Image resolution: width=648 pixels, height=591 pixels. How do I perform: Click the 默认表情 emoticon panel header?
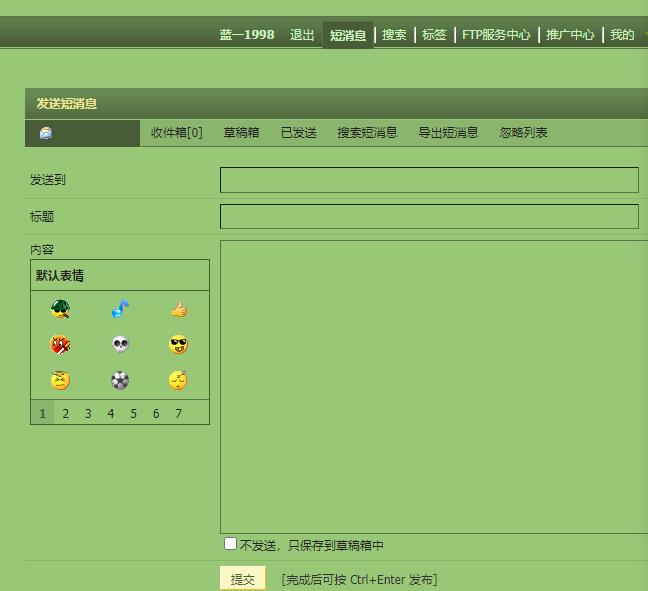[60, 275]
